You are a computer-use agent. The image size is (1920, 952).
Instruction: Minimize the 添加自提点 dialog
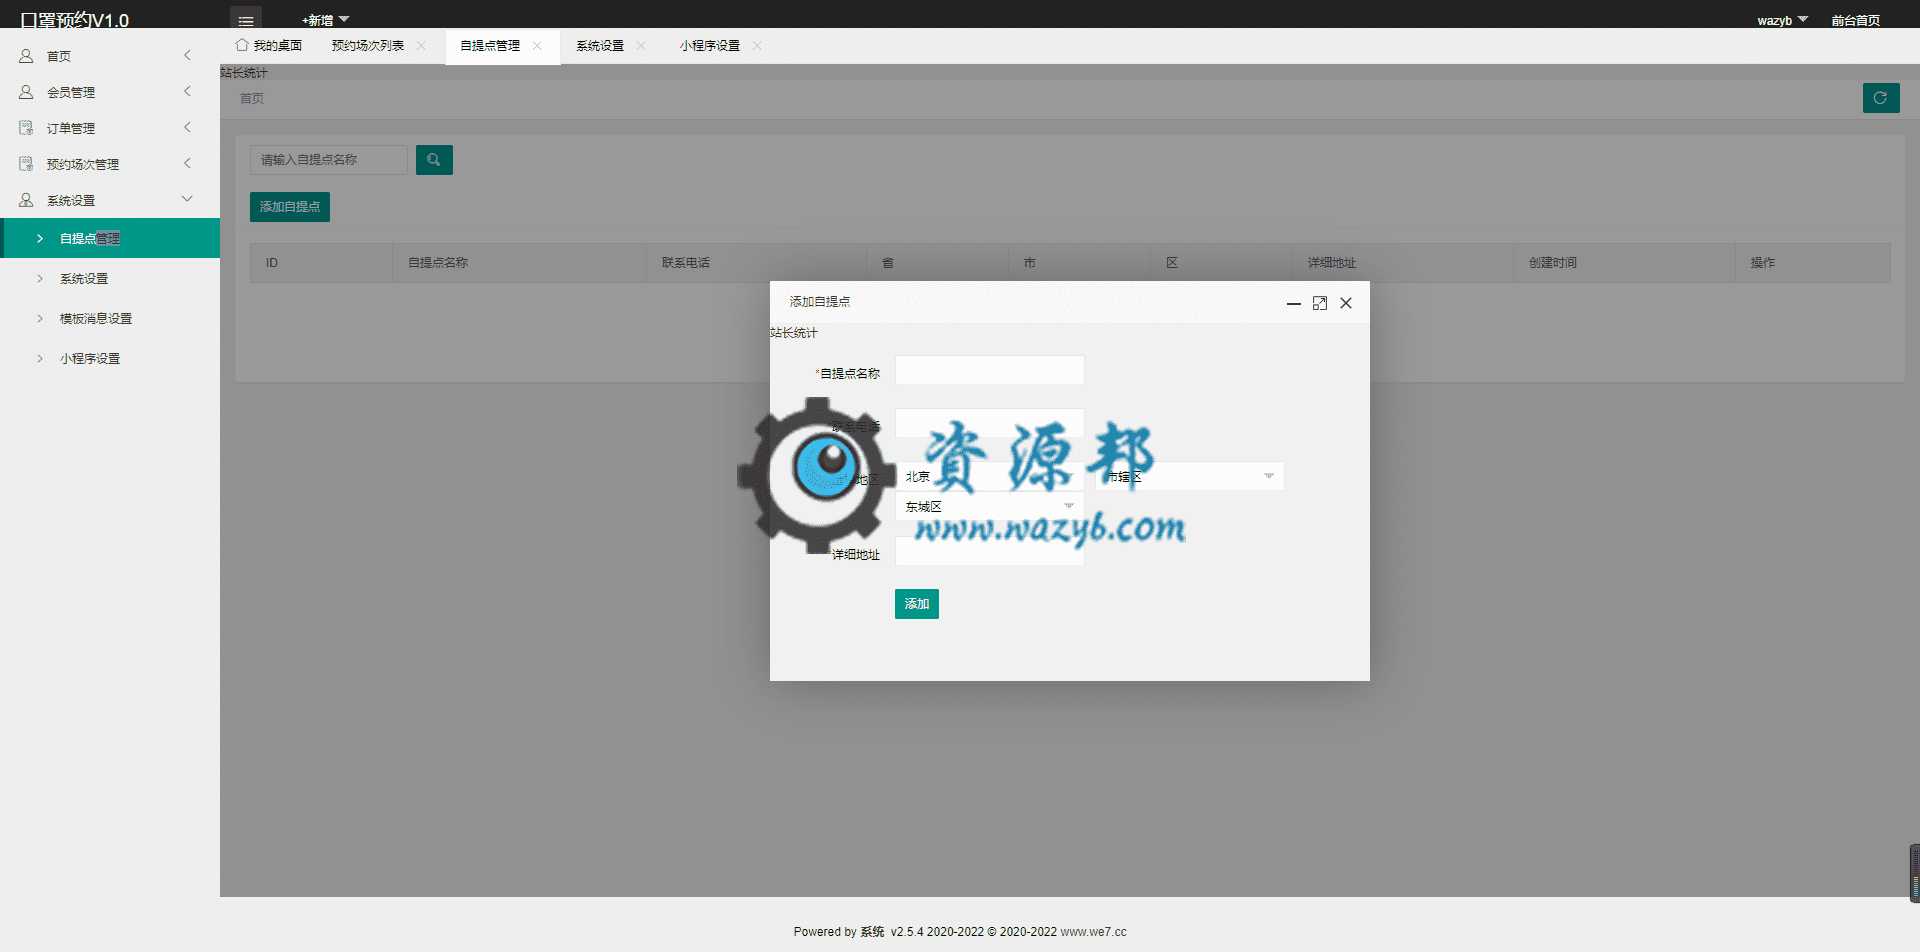(x=1294, y=303)
